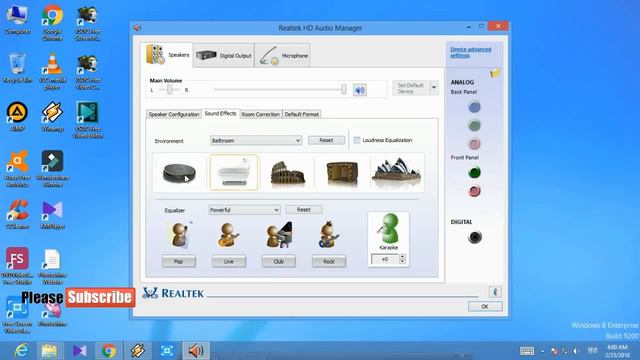640x360 pixels.
Task: Confirm with the OK button
Action: 485,307
